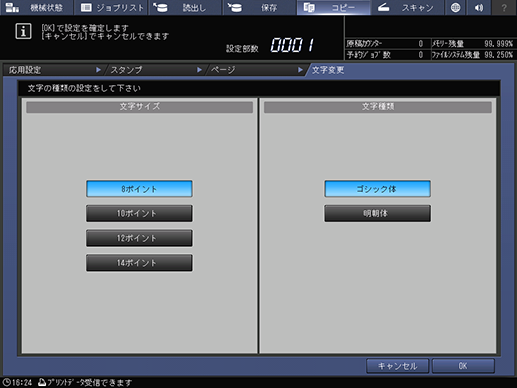Click the arrow after ページ breadcrumb
The height and width of the screenshot is (388, 517).
[300, 70]
